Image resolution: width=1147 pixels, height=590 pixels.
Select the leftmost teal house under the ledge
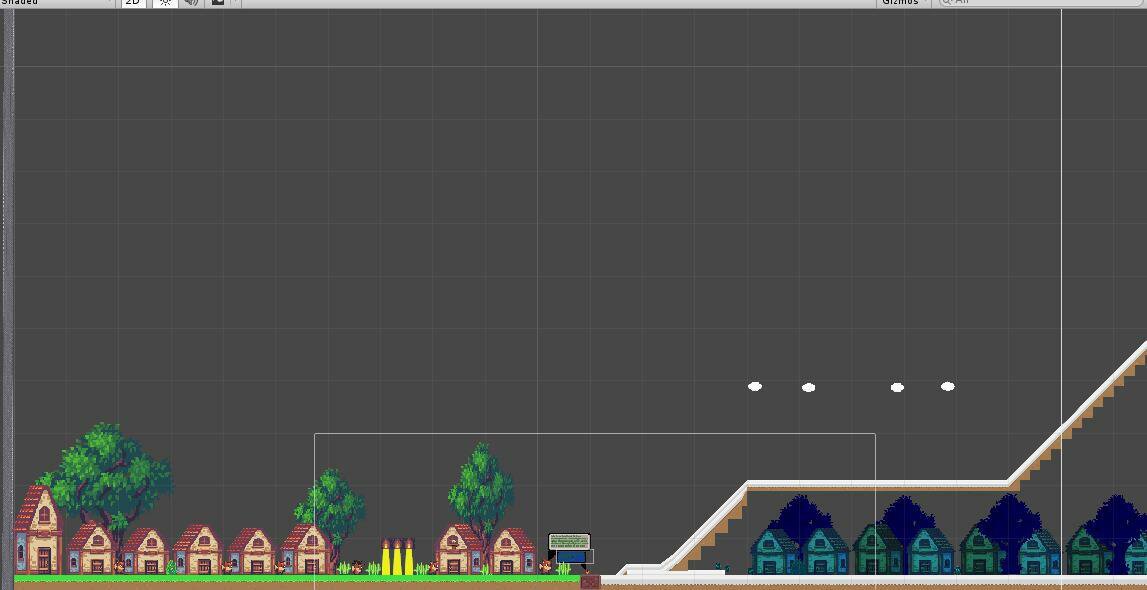coord(774,552)
